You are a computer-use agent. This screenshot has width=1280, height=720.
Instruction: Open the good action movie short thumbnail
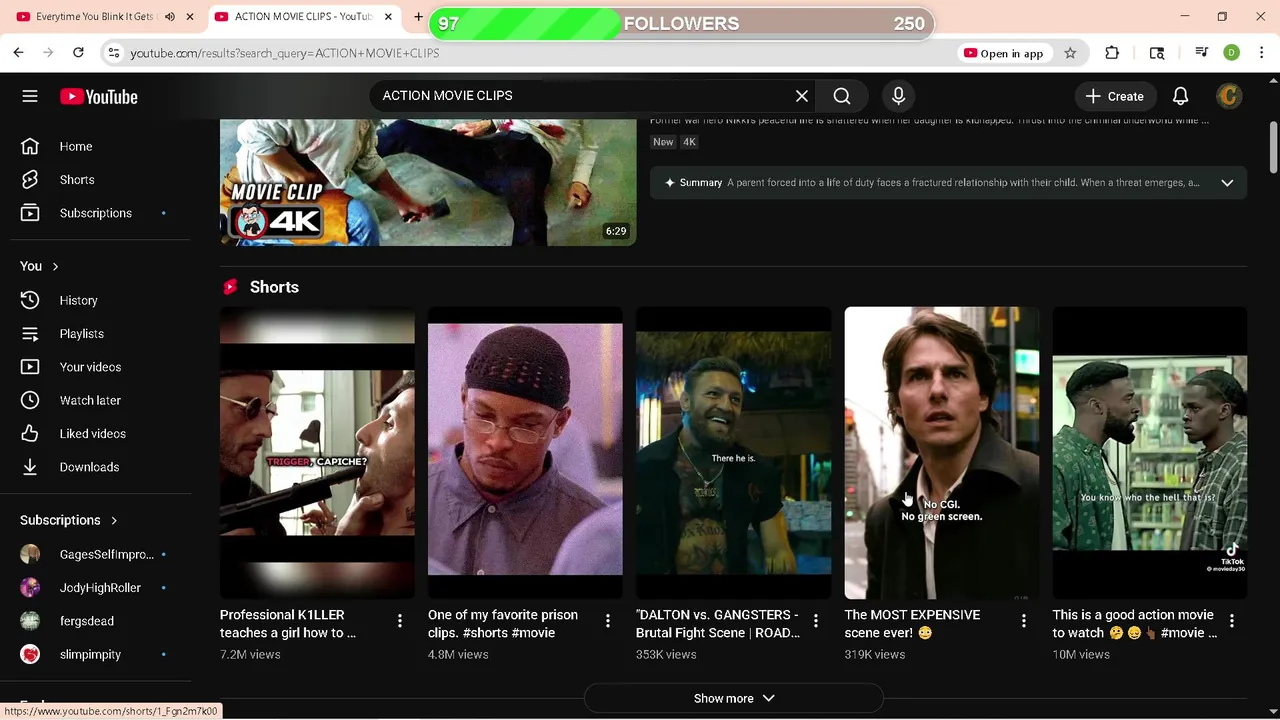coord(1150,453)
